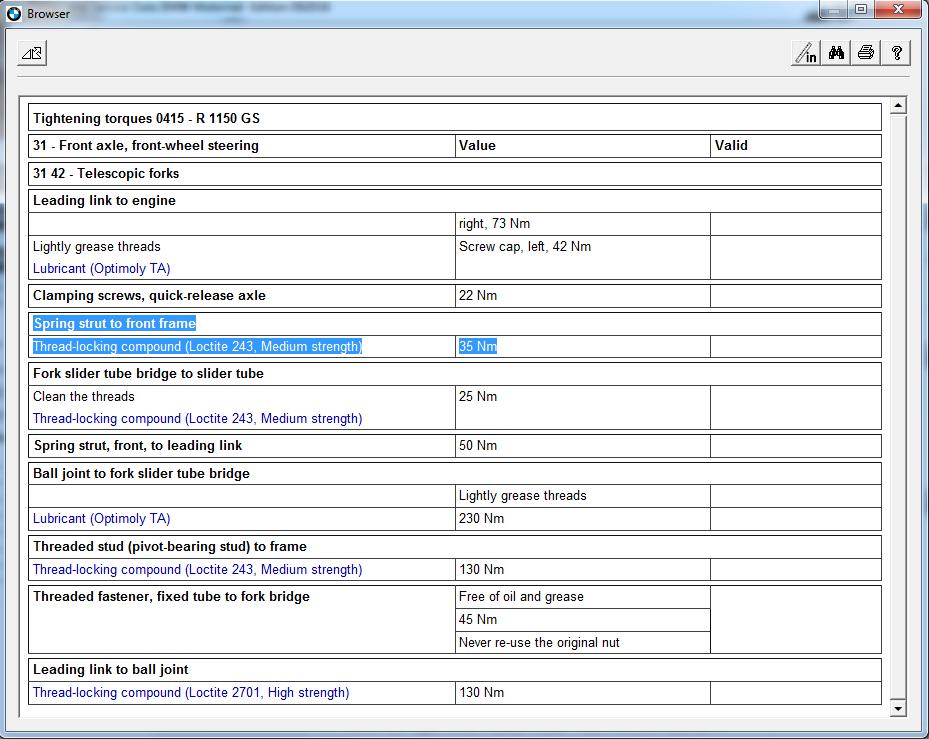
Task: Click the binoculars search icon
Action: 837,54
